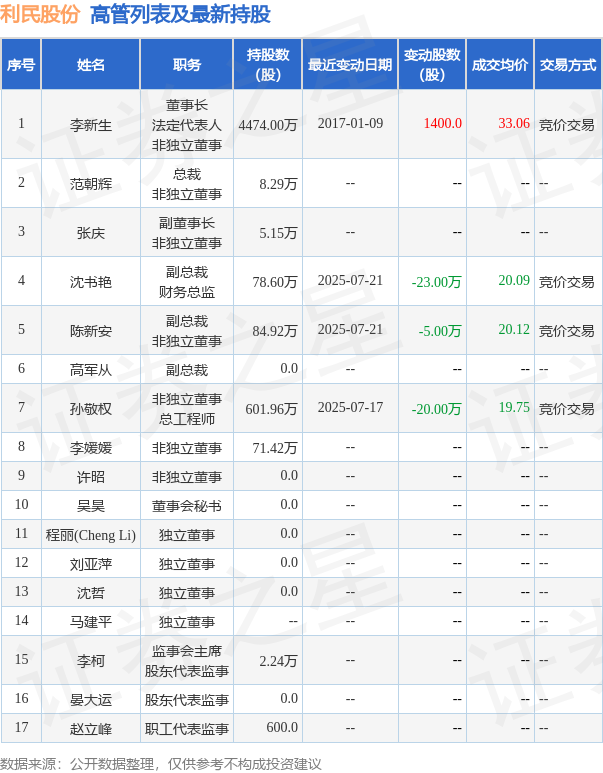Image resolution: width=603 pixels, height=773 pixels.
Task: Click the name 张庆
Action: tap(91, 233)
